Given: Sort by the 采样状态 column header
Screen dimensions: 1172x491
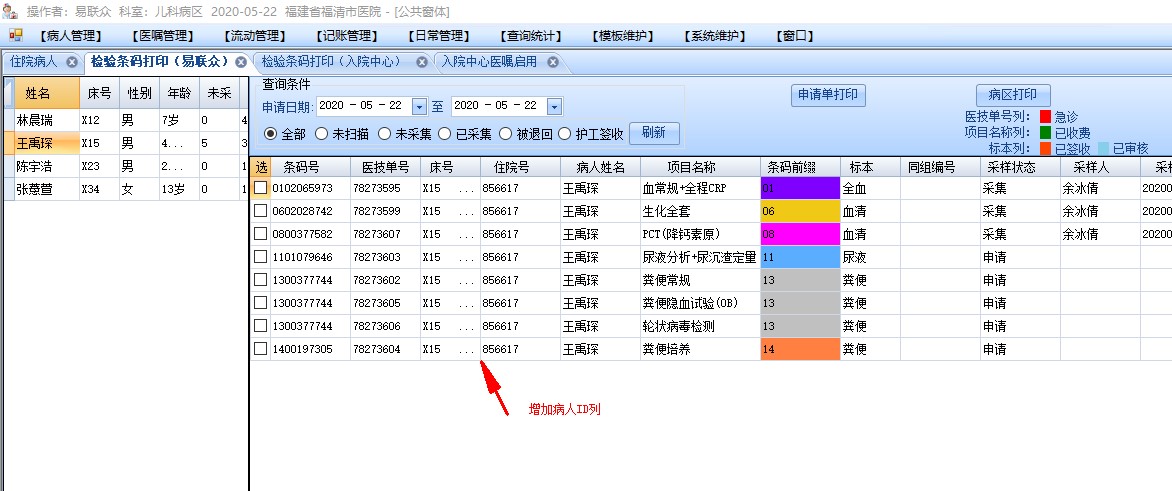Looking at the screenshot, I should click(1020, 167).
